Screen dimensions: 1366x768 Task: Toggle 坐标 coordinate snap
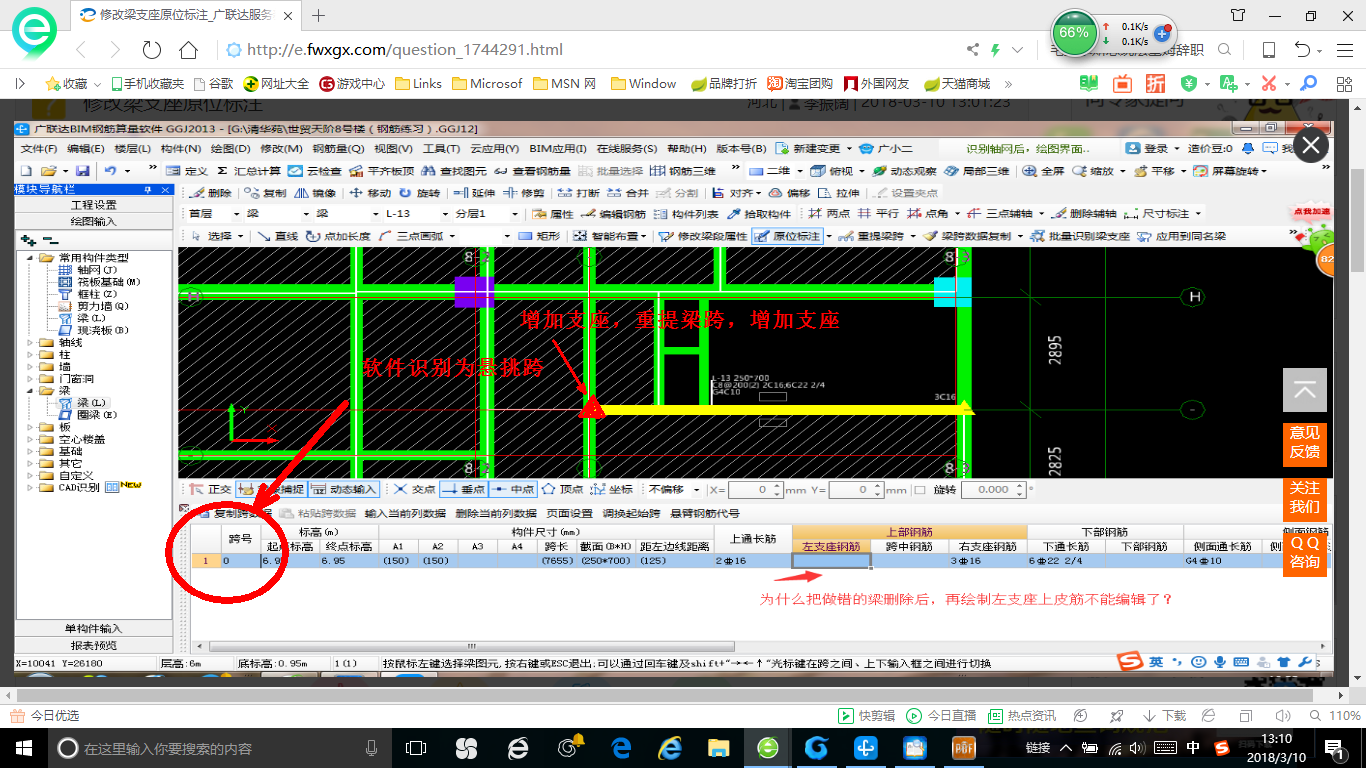tap(612, 489)
